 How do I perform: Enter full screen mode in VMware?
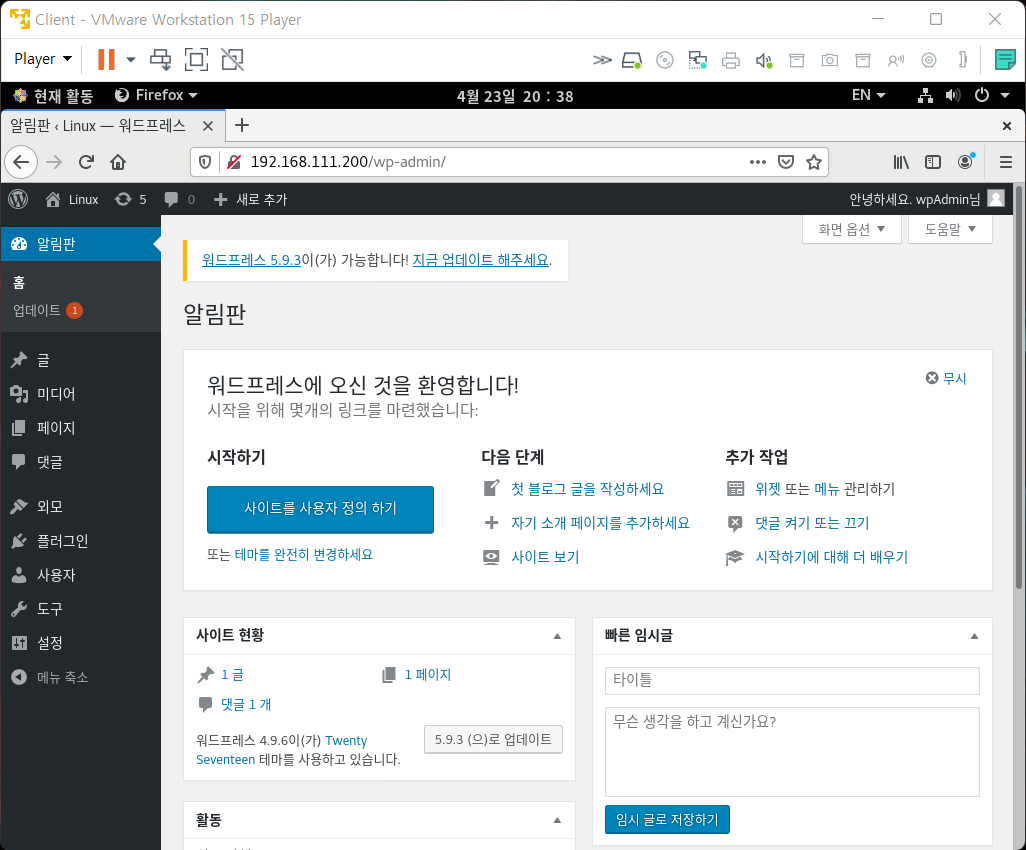(x=196, y=60)
